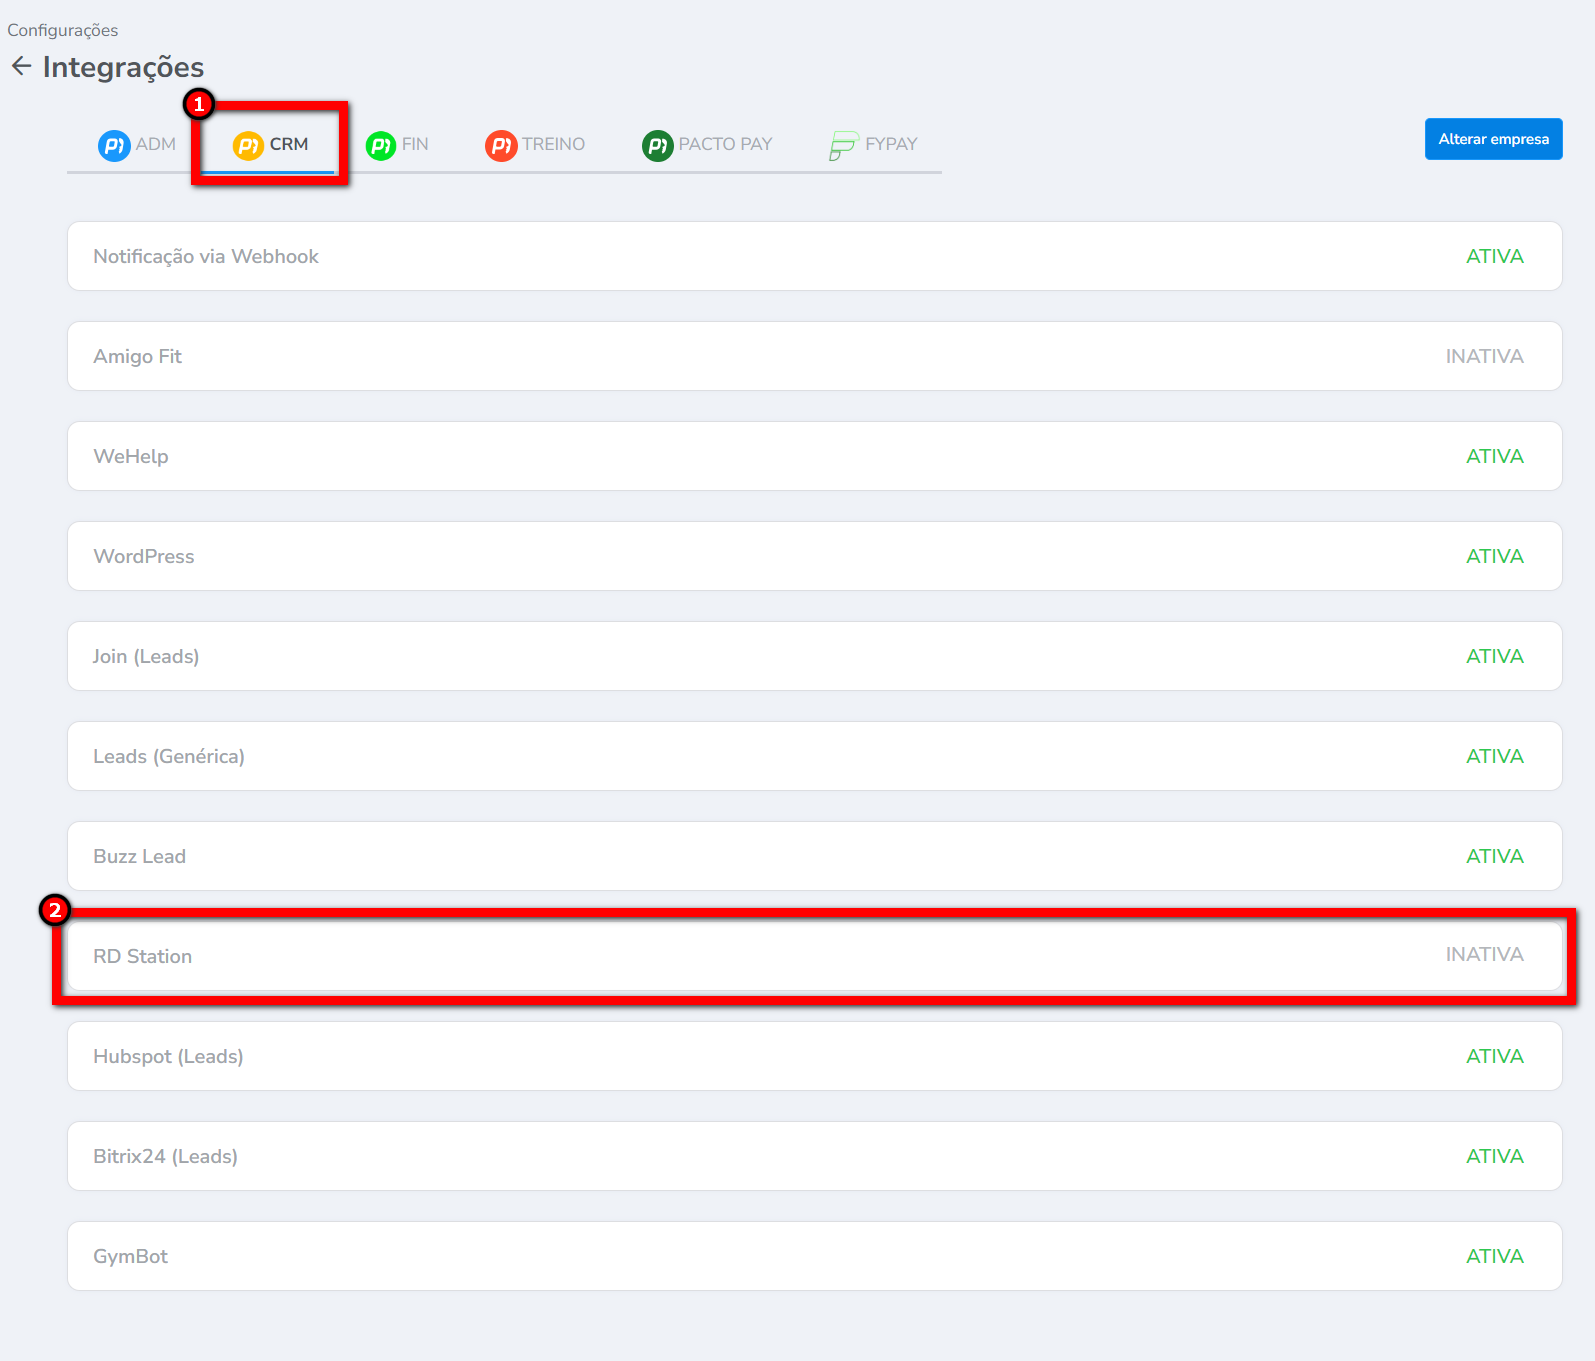This screenshot has width=1595, height=1361.
Task: Open the Amigo Fit integration row
Action: point(138,356)
